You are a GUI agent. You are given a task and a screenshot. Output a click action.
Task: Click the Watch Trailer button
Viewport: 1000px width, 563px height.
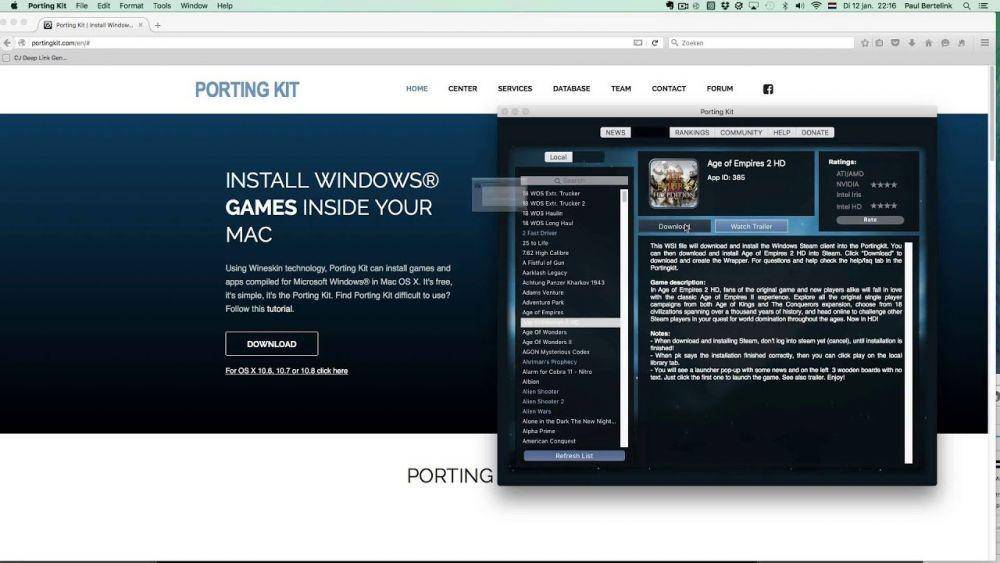point(751,226)
